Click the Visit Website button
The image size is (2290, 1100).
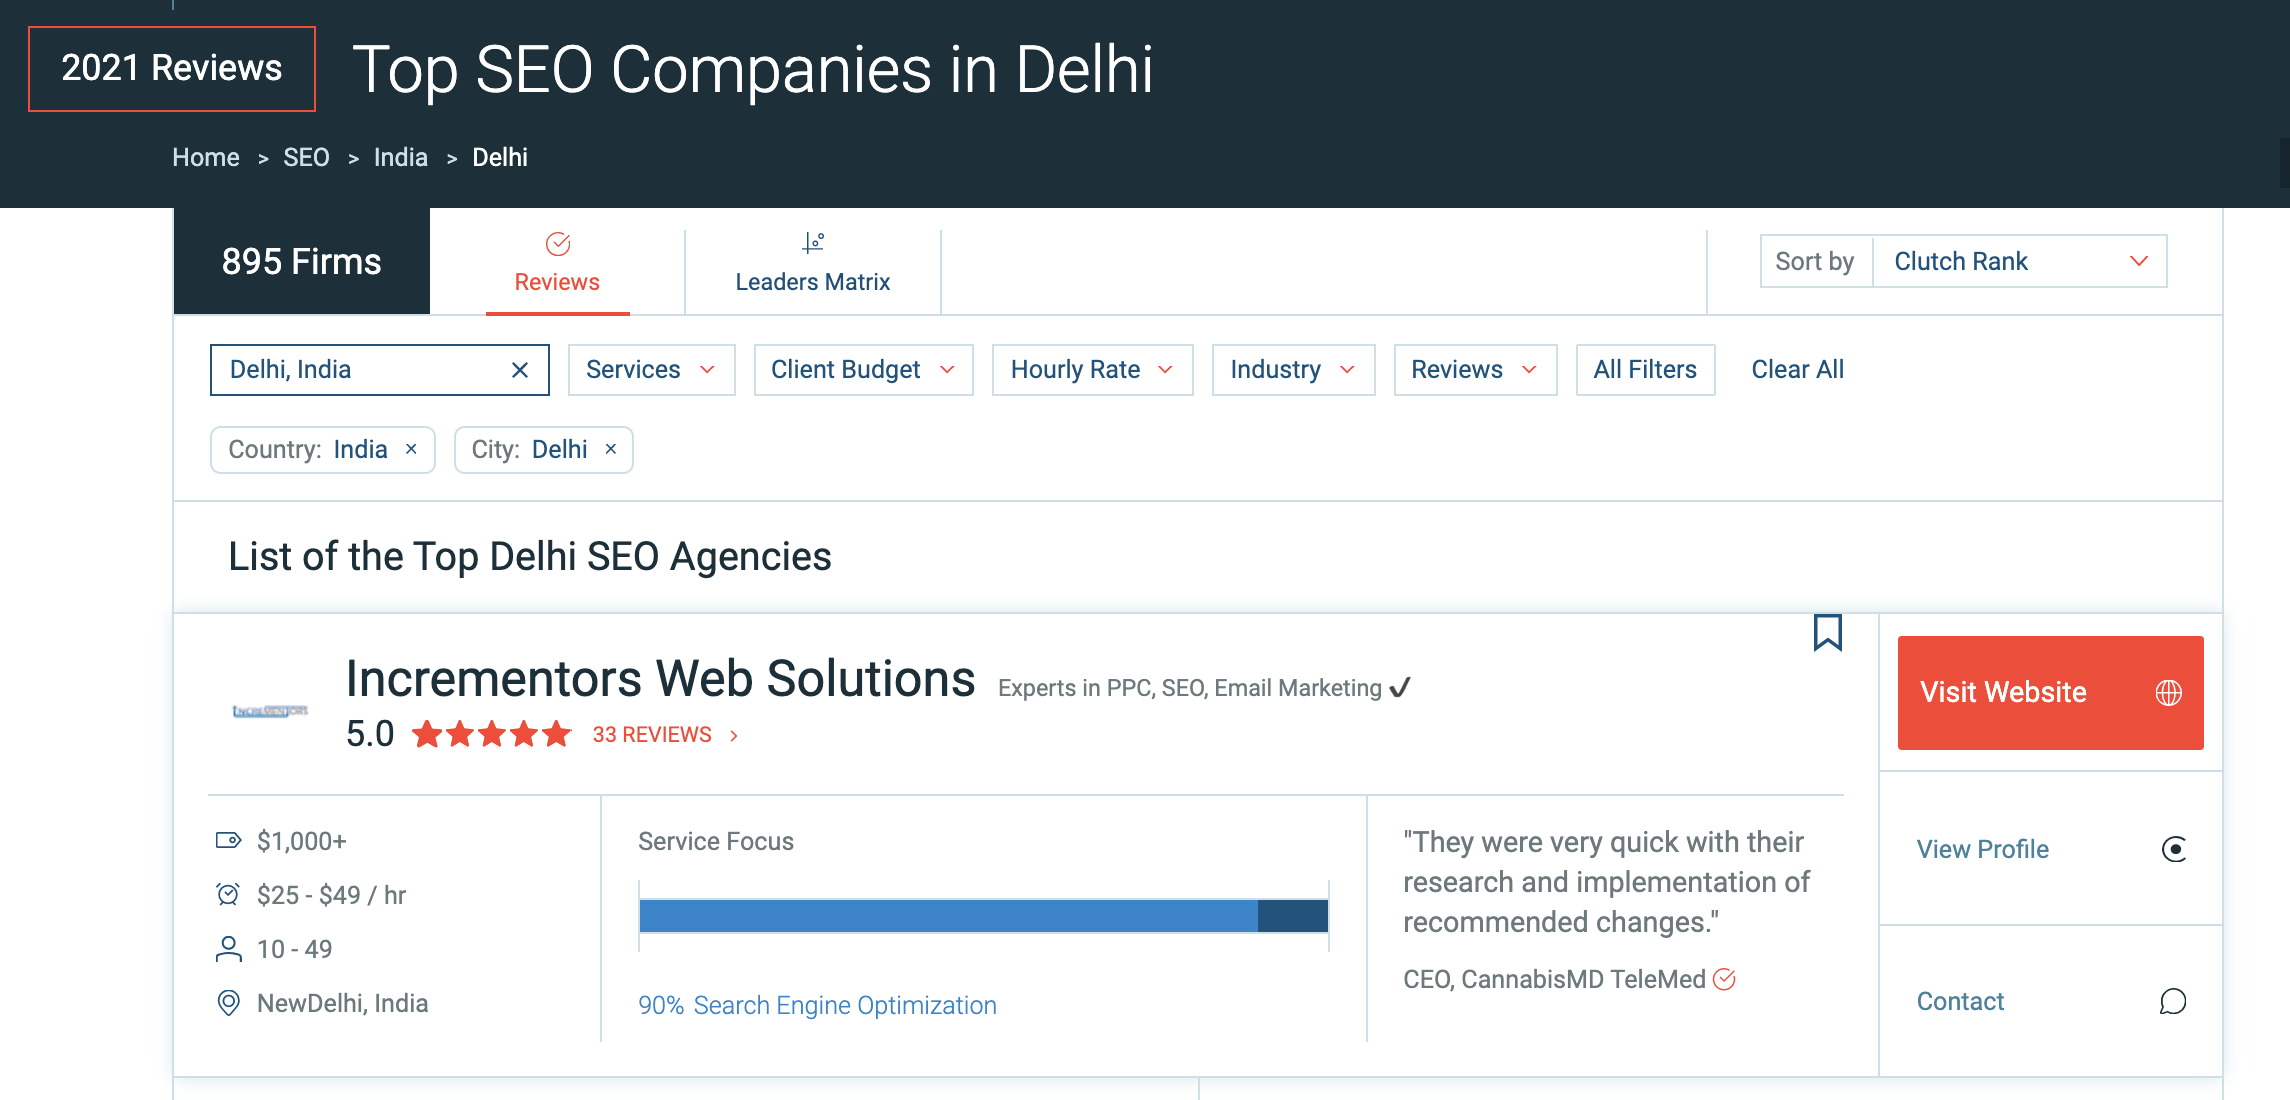coord(2050,693)
